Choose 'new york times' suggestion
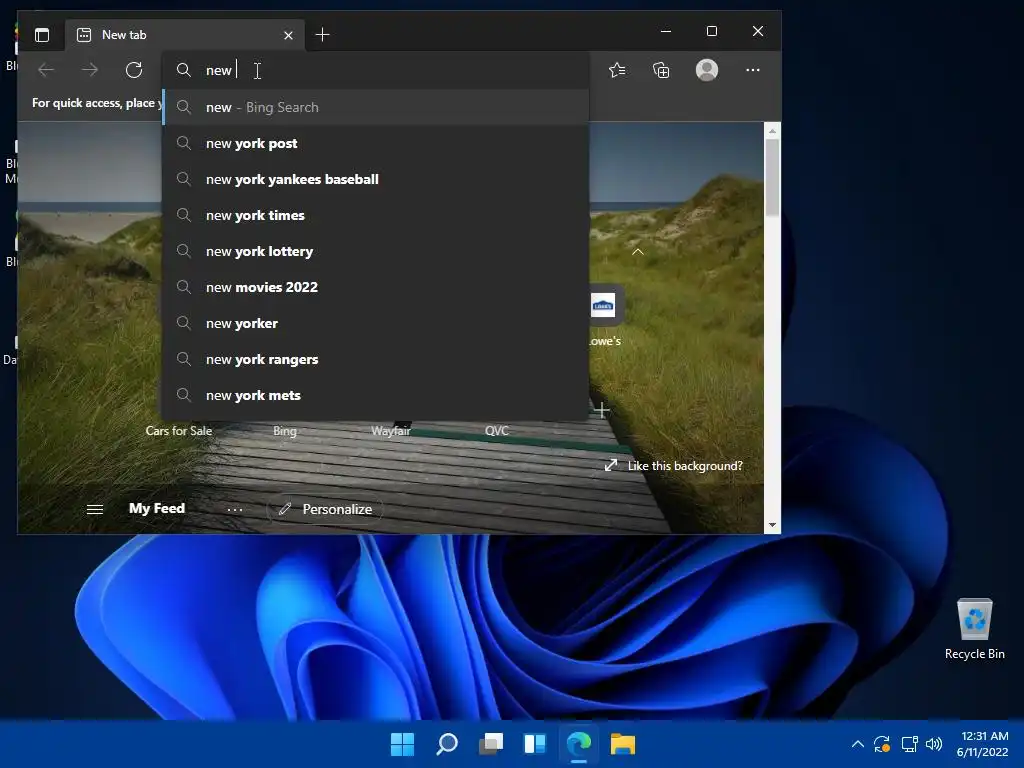The width and height of the screenshot is (1024, 768). (376, 215)
